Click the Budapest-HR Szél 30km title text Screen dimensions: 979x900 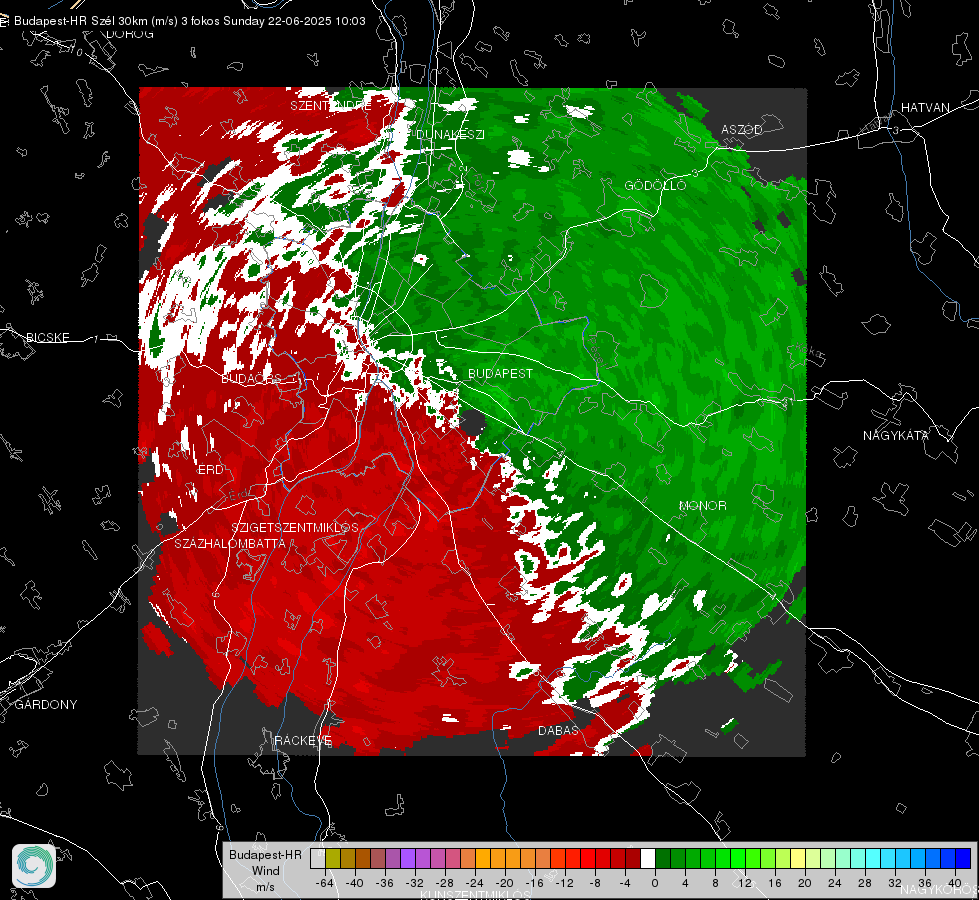click(x=189, y=21)
